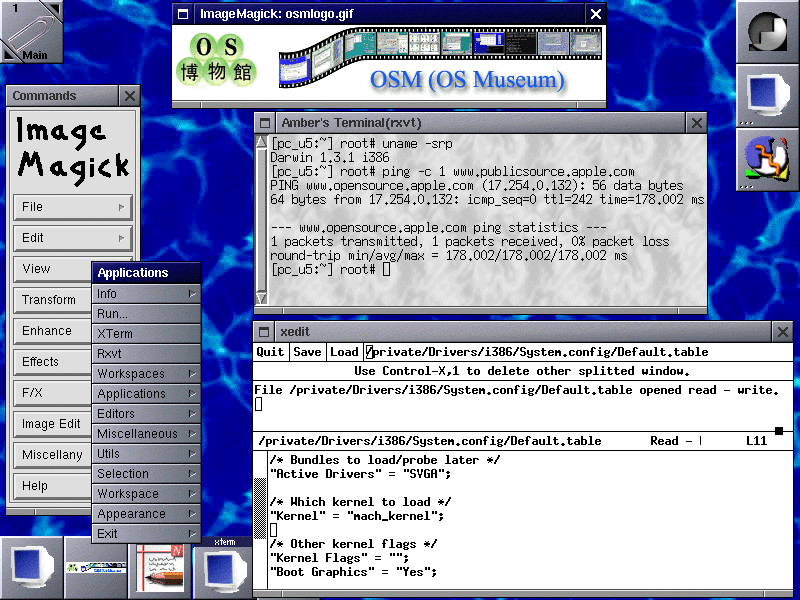800x600 pixels.
Task: Expand the Workspace submenu
Action: tap(146, 494)
